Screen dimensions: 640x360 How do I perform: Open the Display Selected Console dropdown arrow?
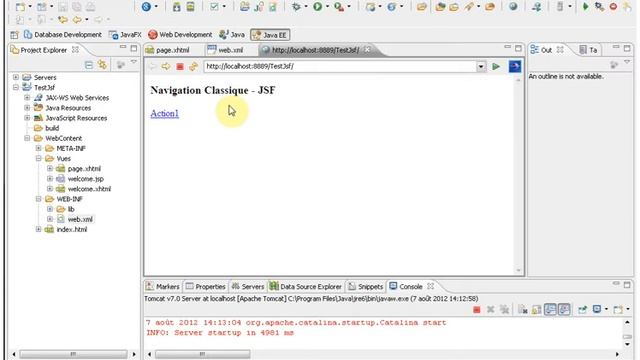point(606,309)
